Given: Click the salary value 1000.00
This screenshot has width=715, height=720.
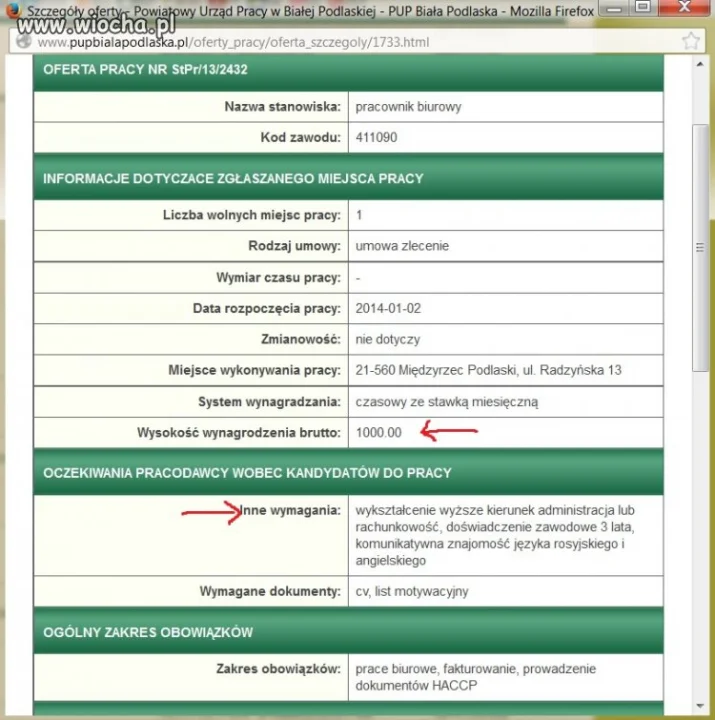Looking at the screenshot, I should coord(378,433).
